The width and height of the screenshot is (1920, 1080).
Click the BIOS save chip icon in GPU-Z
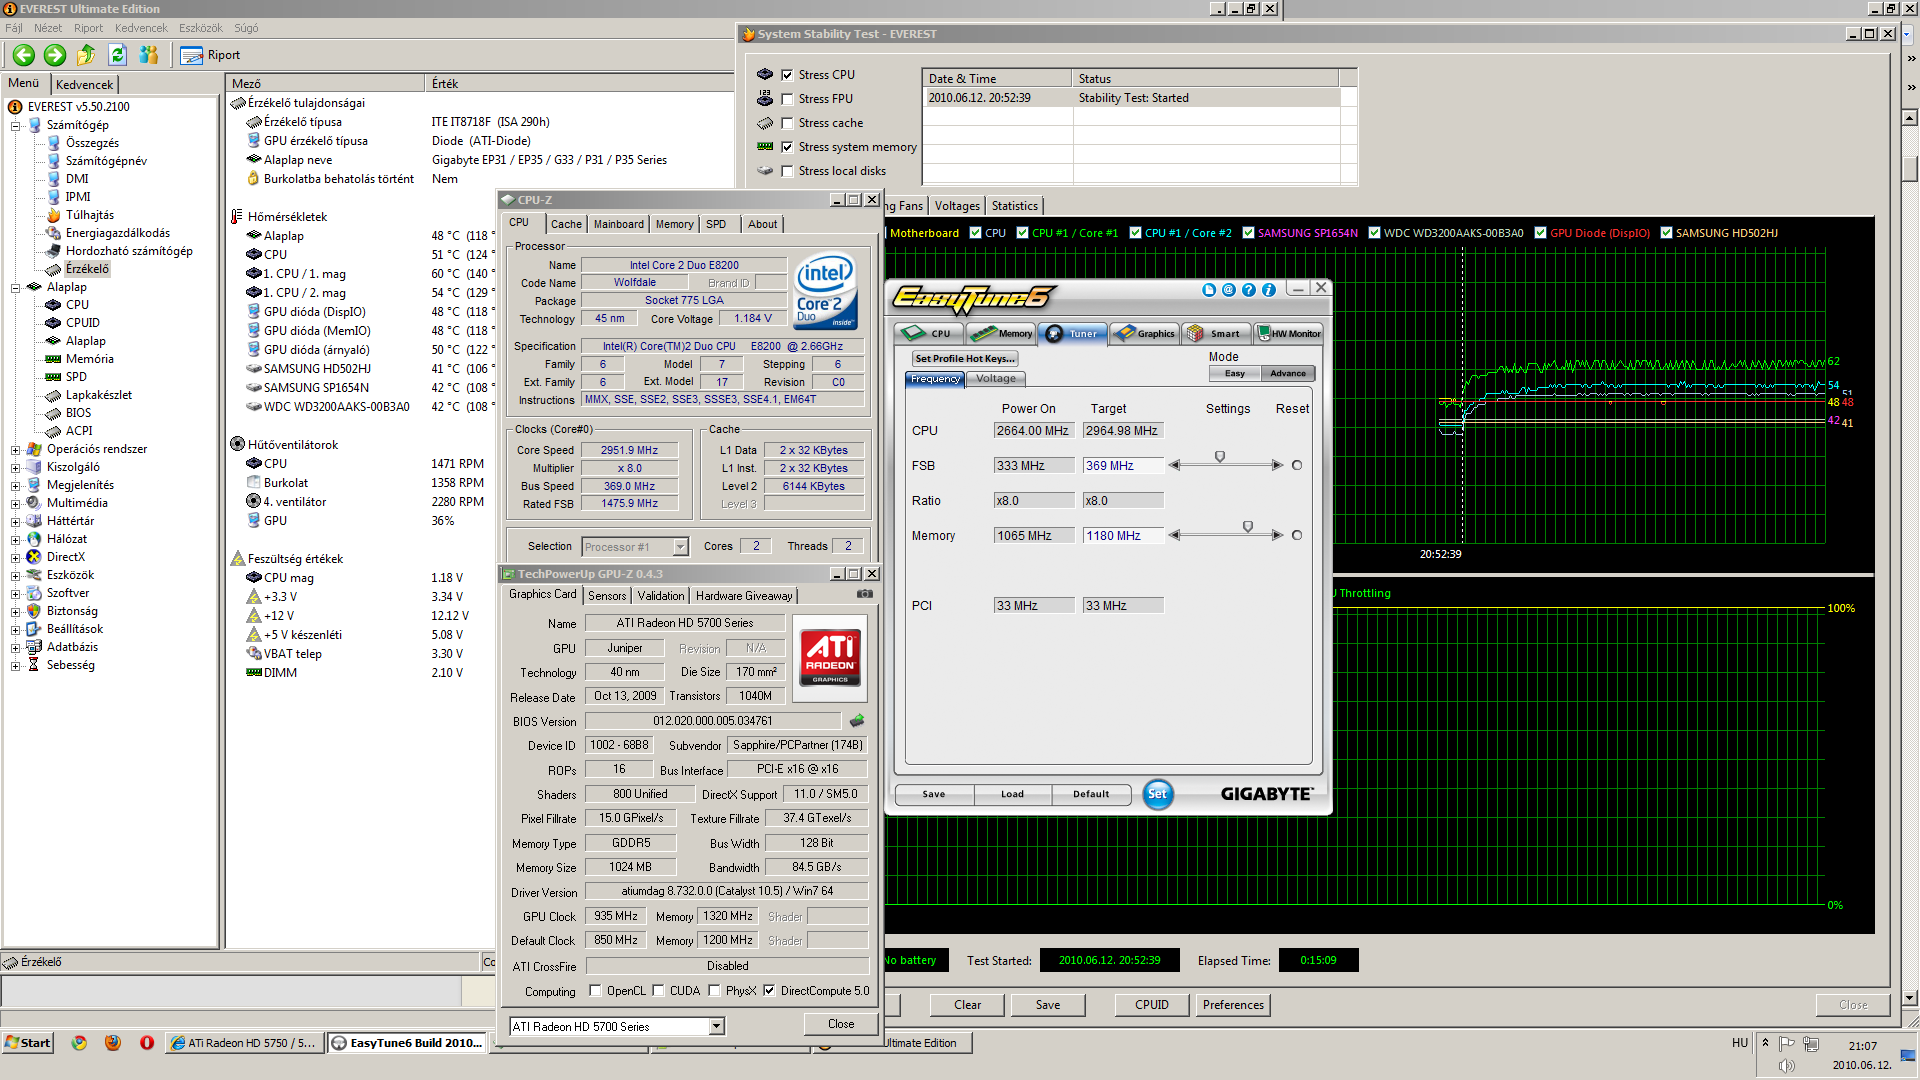click(x=857, y=720)
